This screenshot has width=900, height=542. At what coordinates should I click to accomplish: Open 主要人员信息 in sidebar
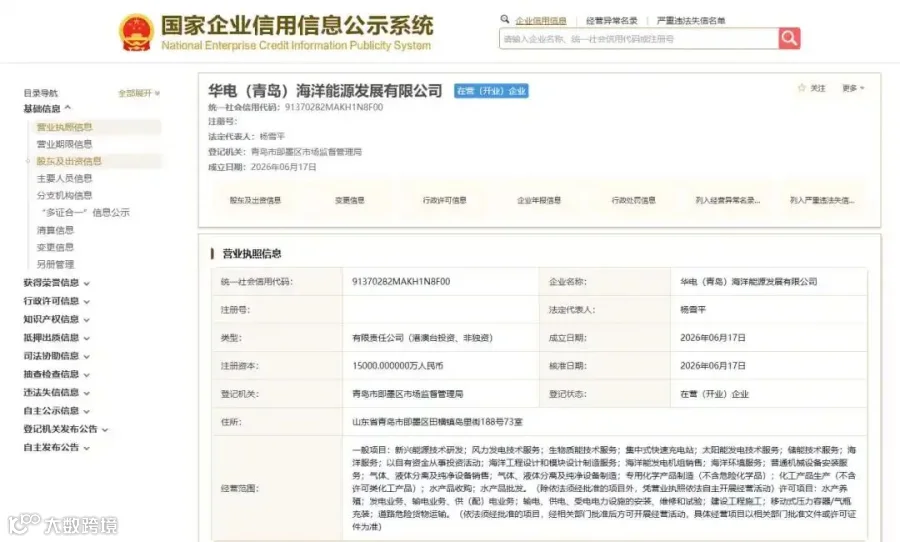[64, 179]
